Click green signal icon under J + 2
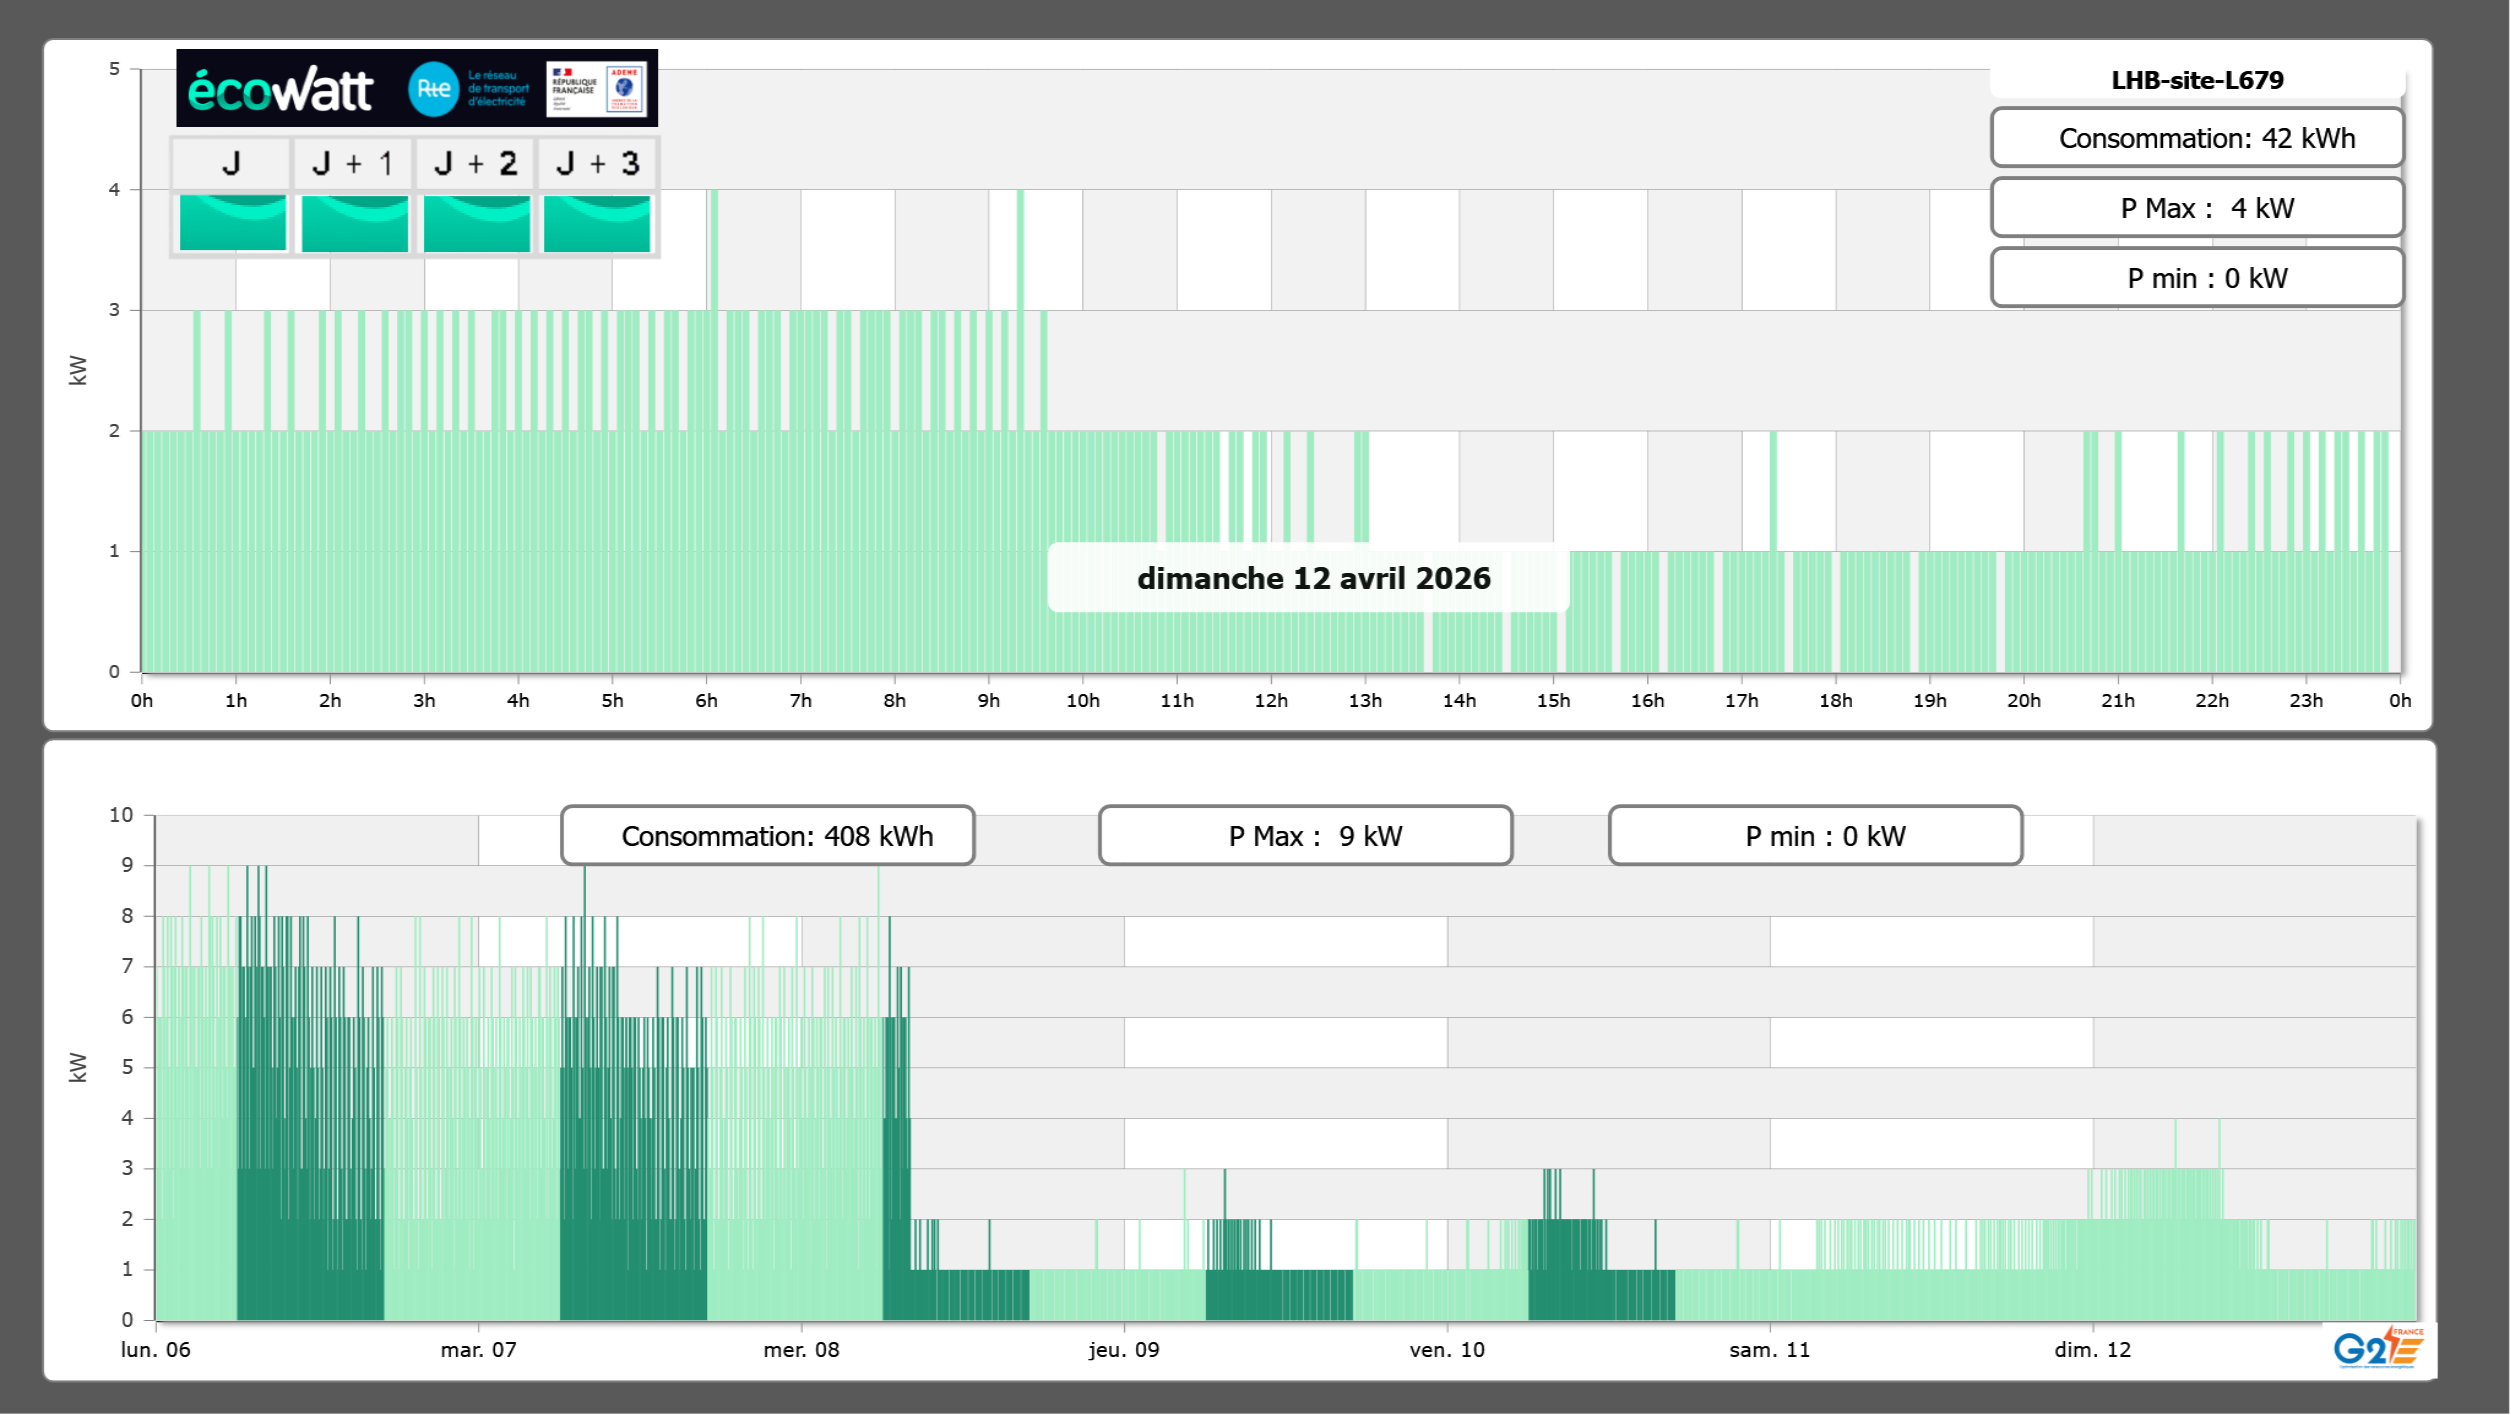Viewport: 2511px width, 1415px height. [476, 223]
